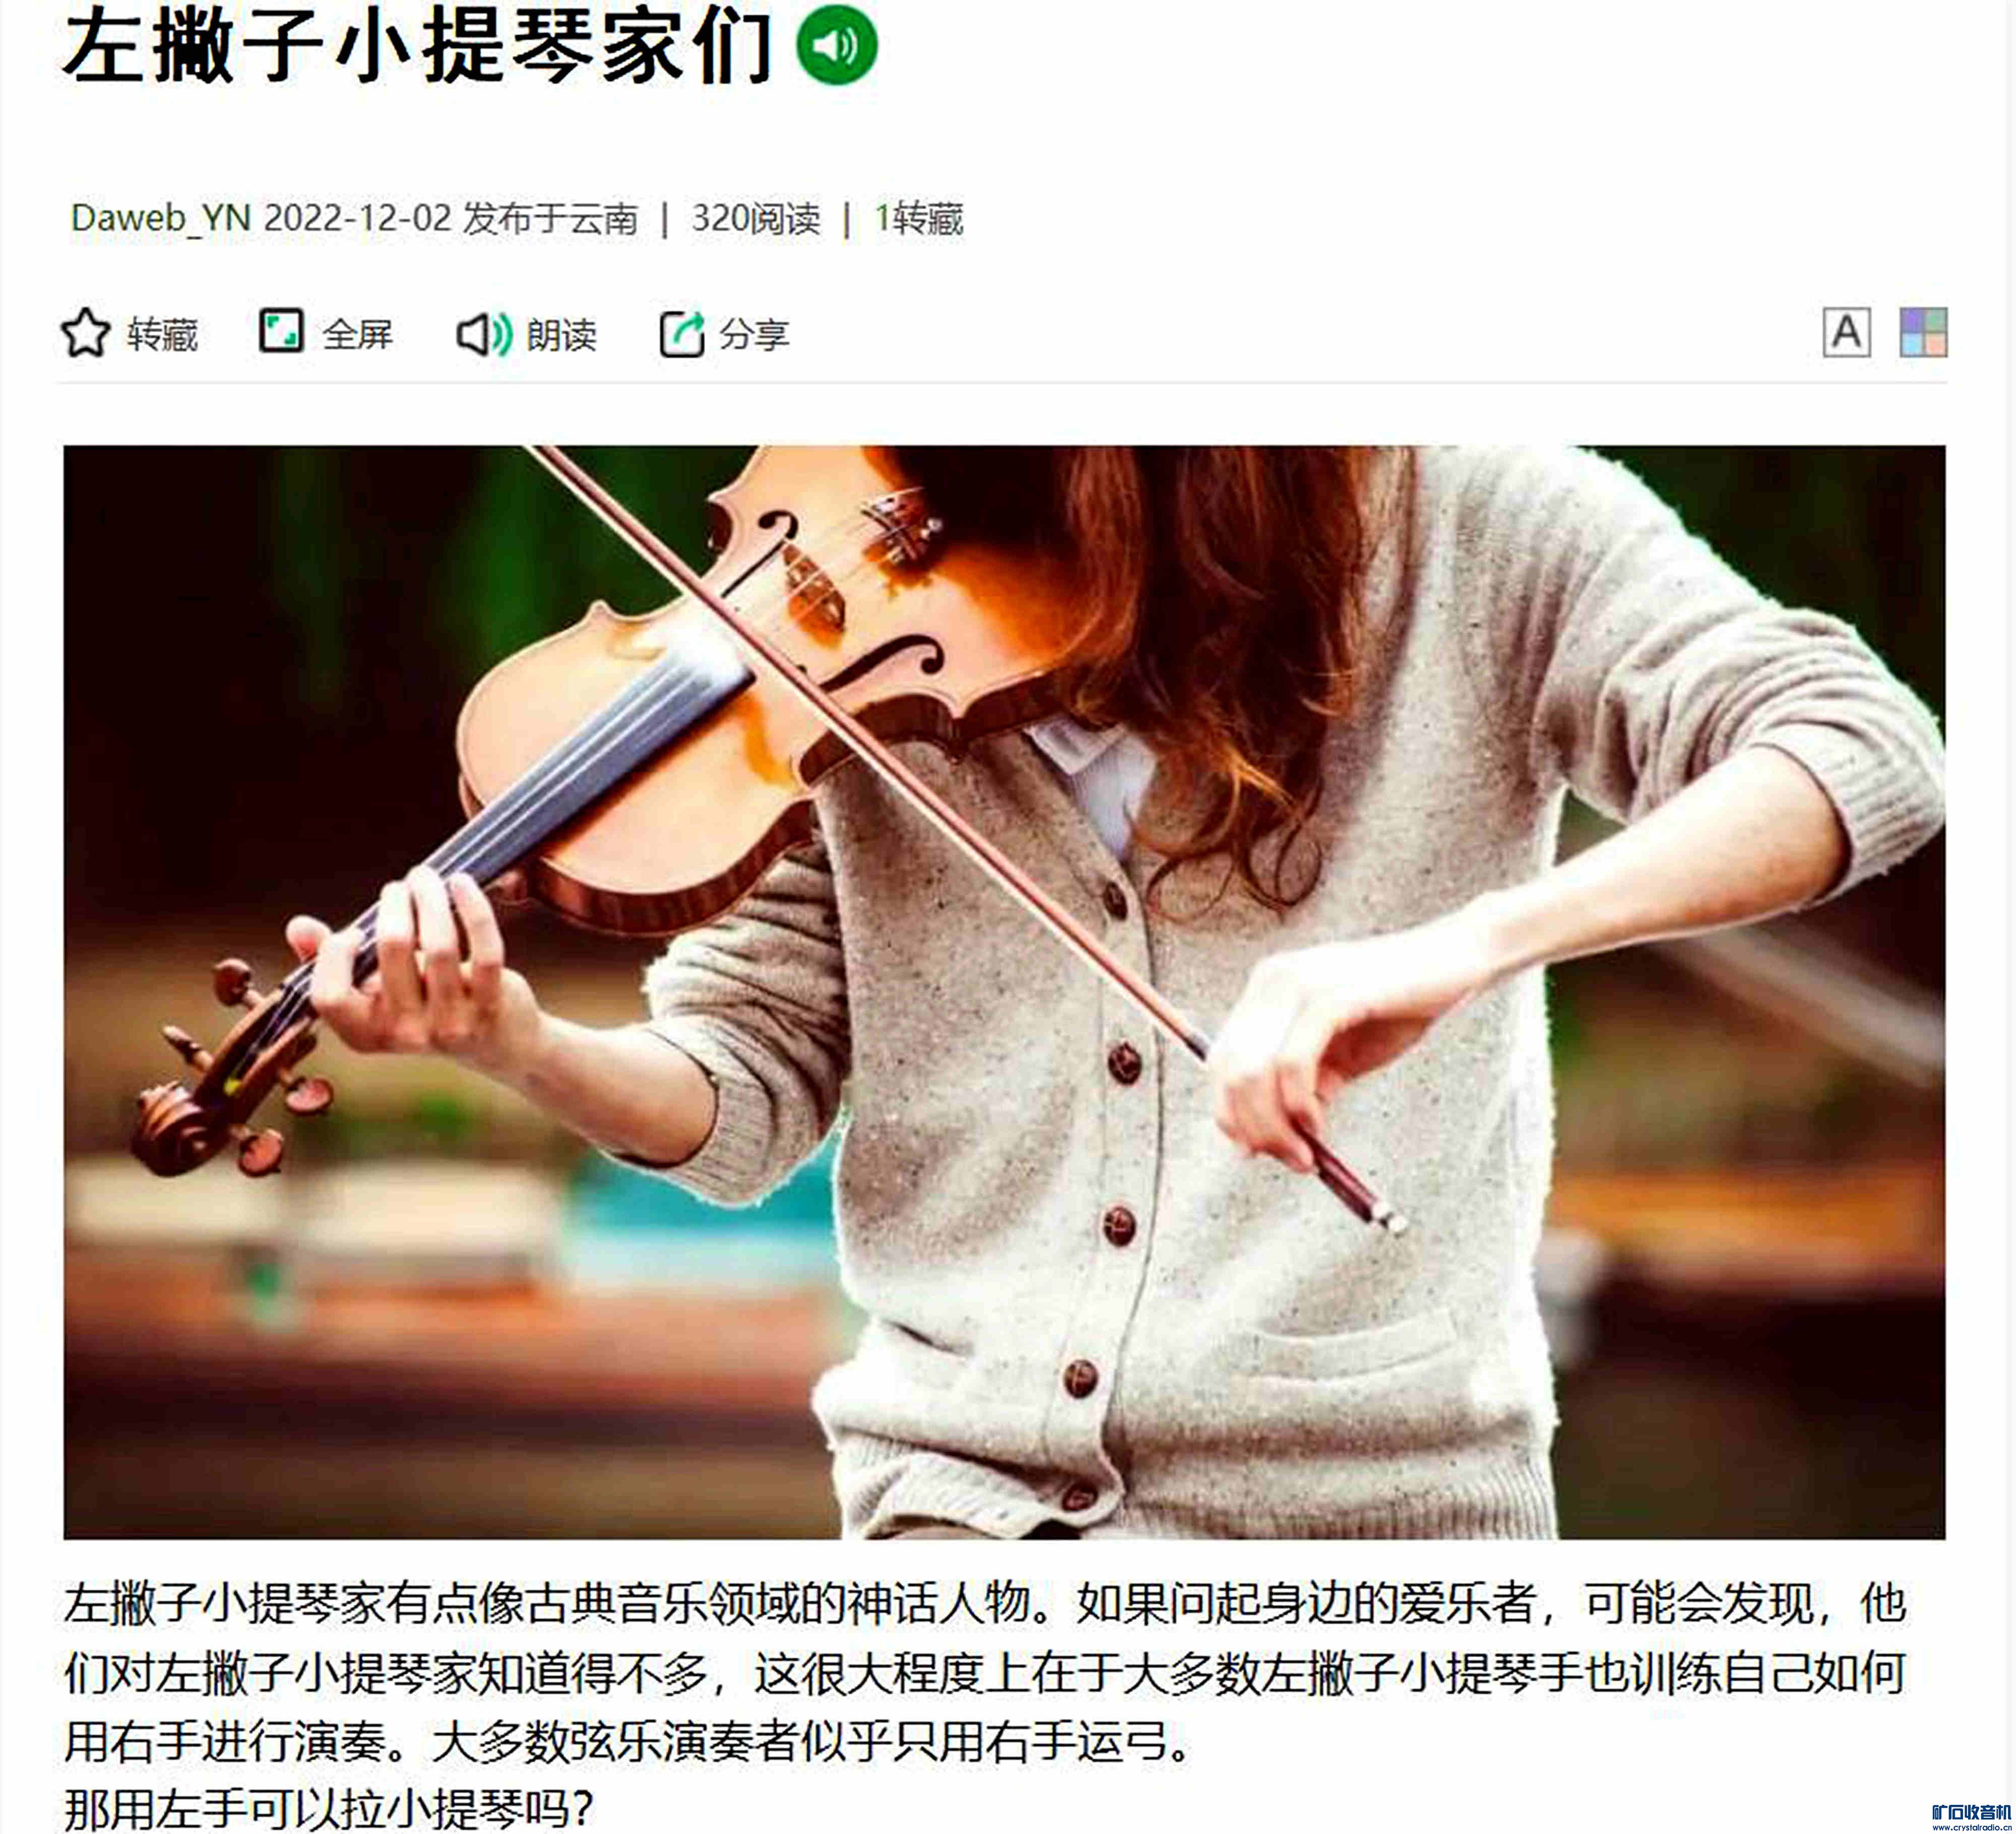Click the star icon to favorite article
This screenshot has width=2016, height=1834.
86,333
